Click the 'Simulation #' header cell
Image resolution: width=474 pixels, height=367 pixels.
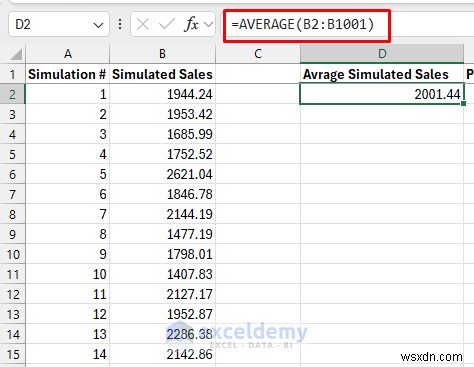(x=68, y=74)
